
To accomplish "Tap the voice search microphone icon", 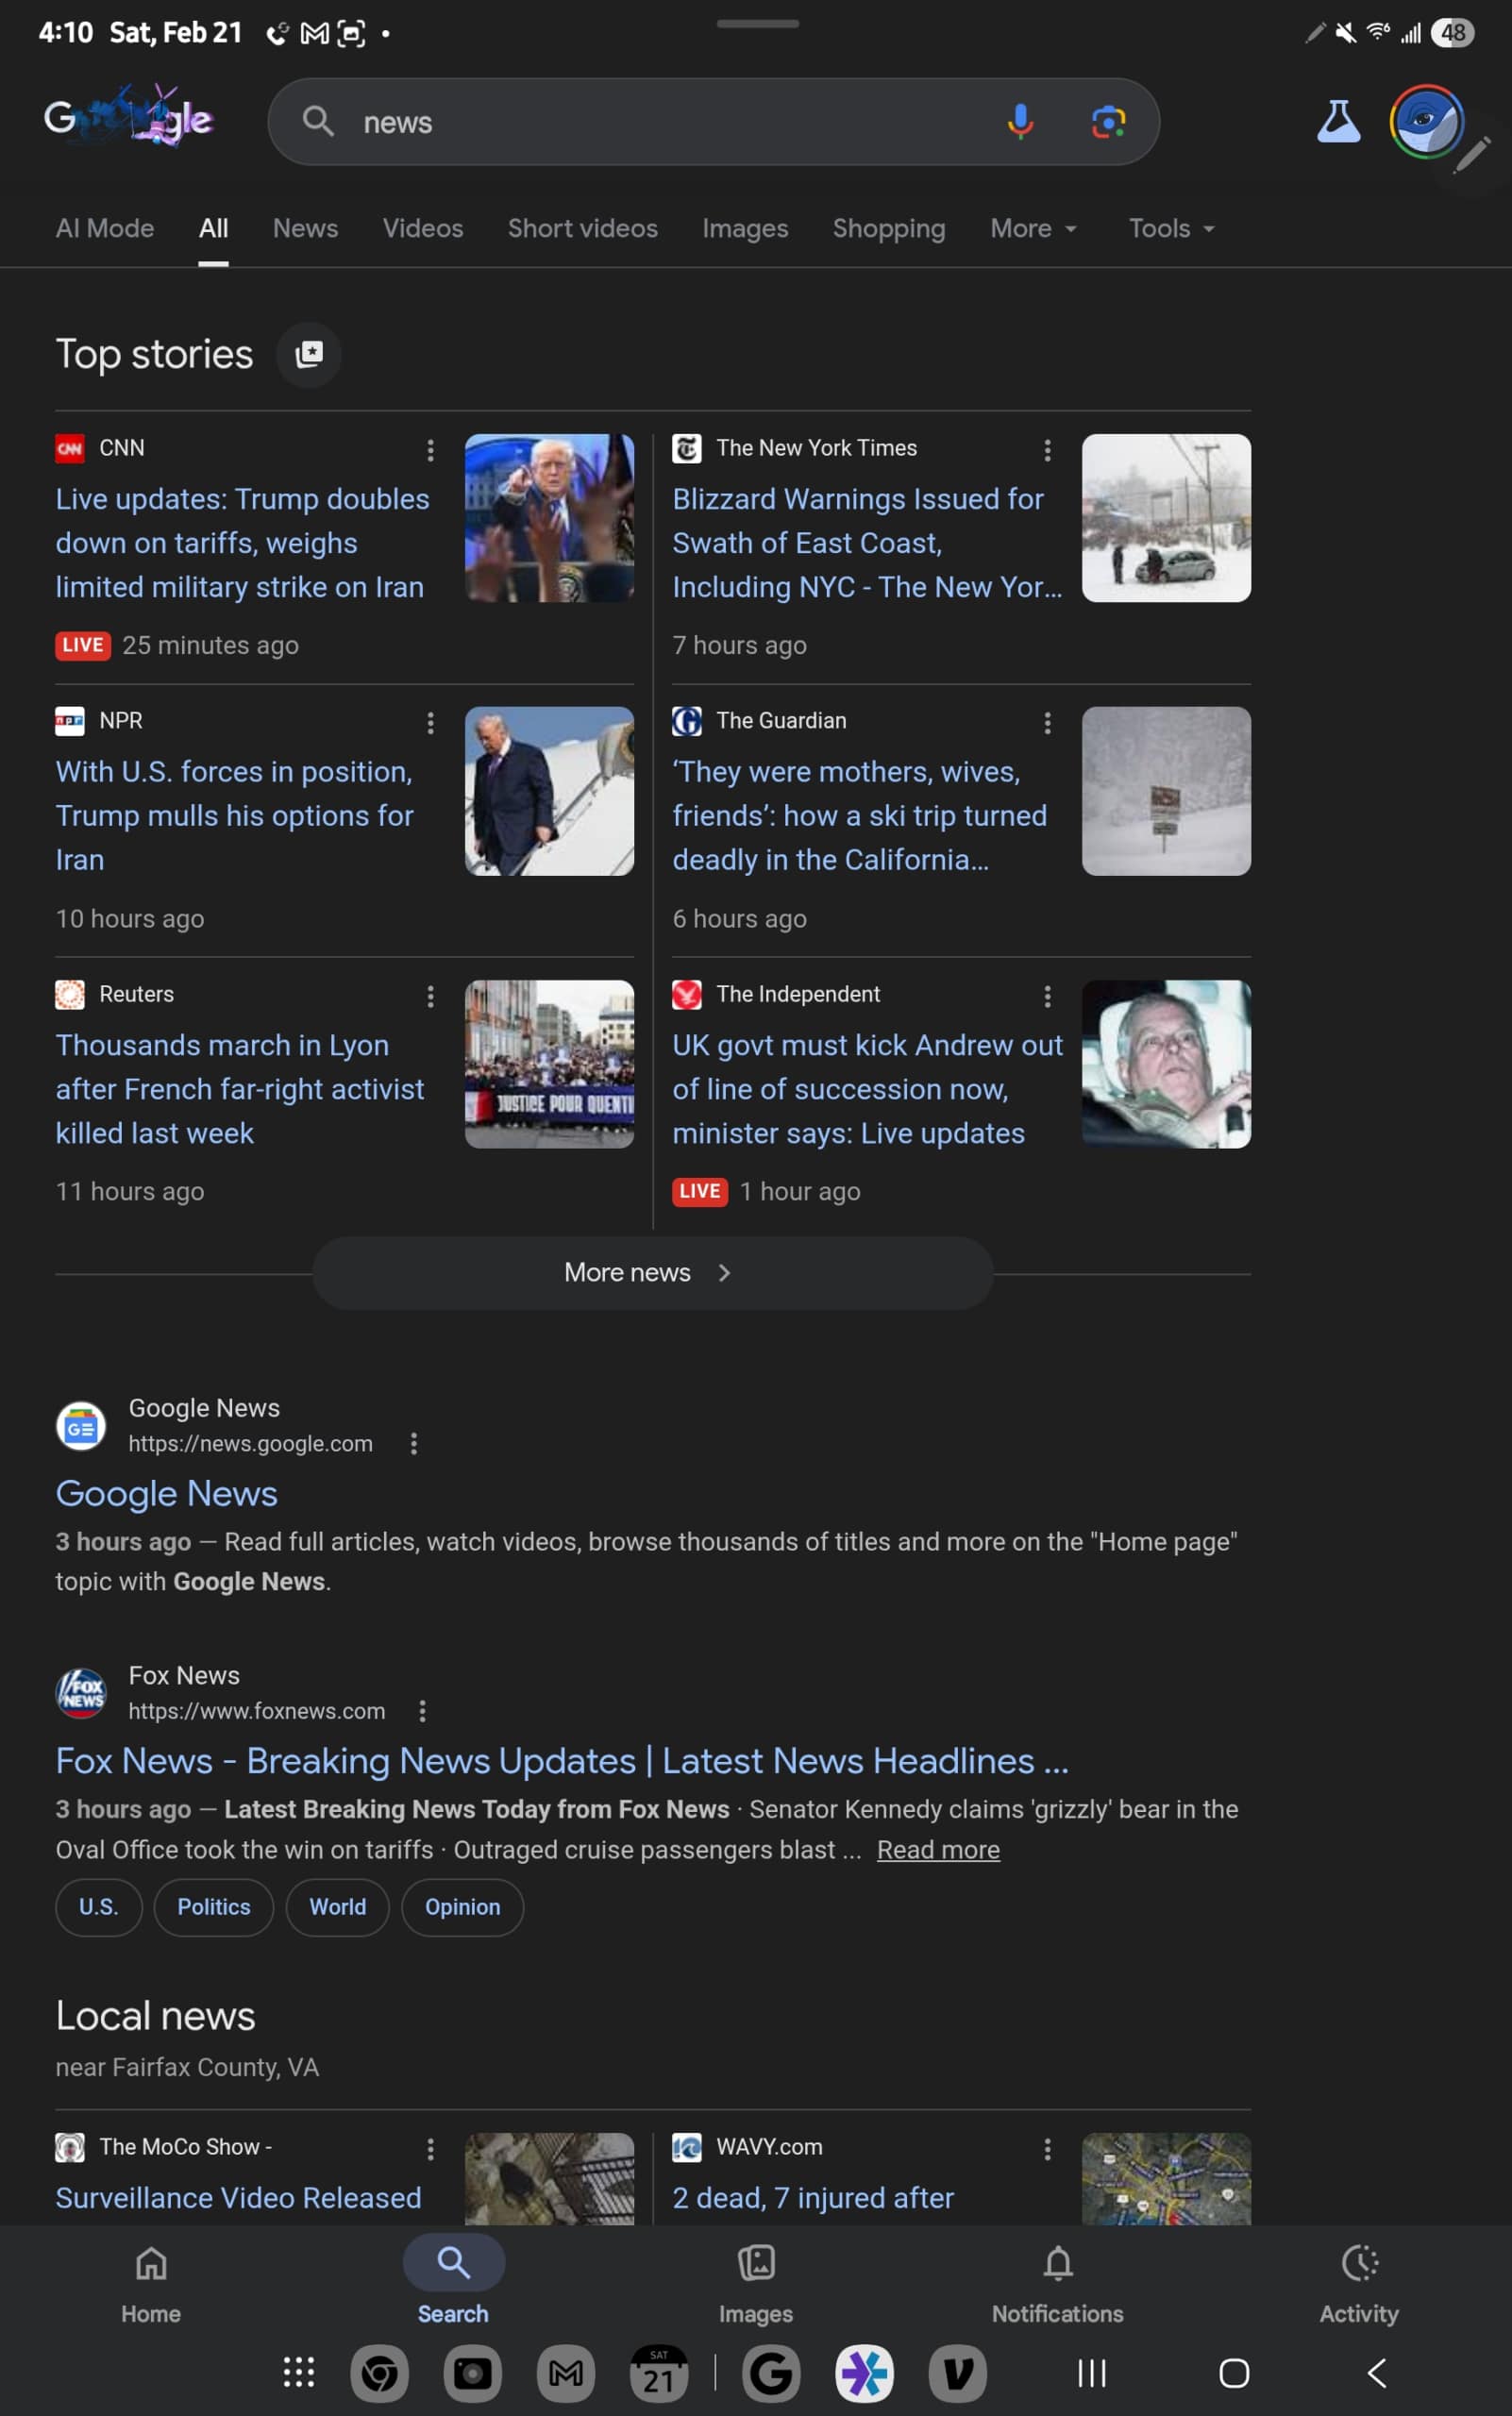I will point(1019,122).
